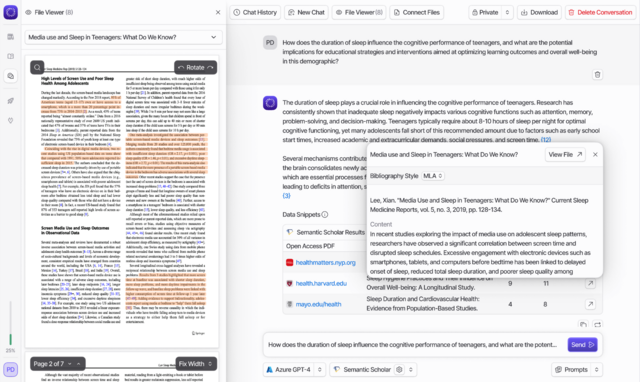The image size is (640, 382).
Task: Select the chat bubbles sidebar icon
Action: coord(11,76)
